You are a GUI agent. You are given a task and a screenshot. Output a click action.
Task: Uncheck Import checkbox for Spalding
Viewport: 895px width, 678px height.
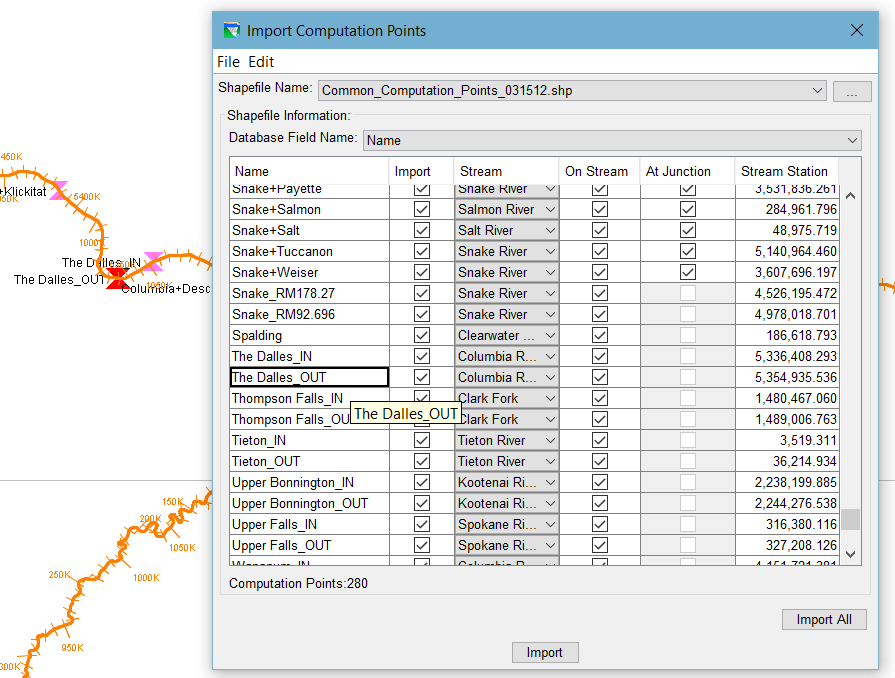(421, 336)
